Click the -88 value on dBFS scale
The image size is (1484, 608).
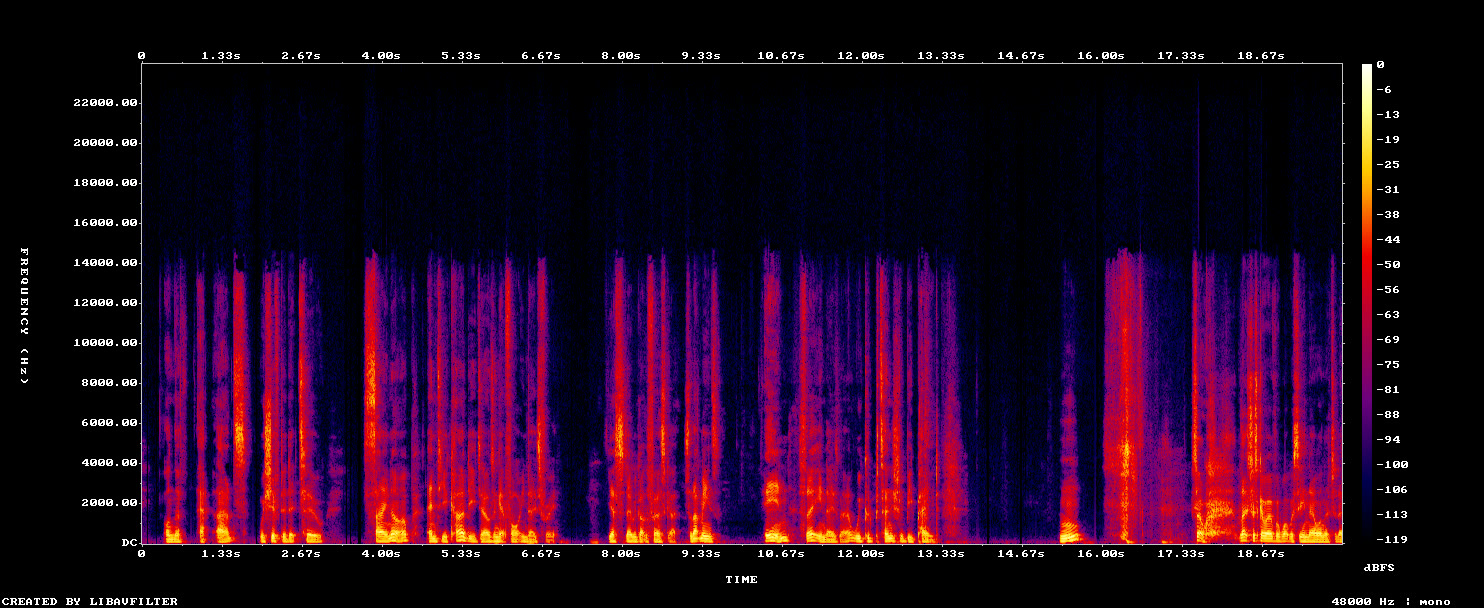(1388, 415)
